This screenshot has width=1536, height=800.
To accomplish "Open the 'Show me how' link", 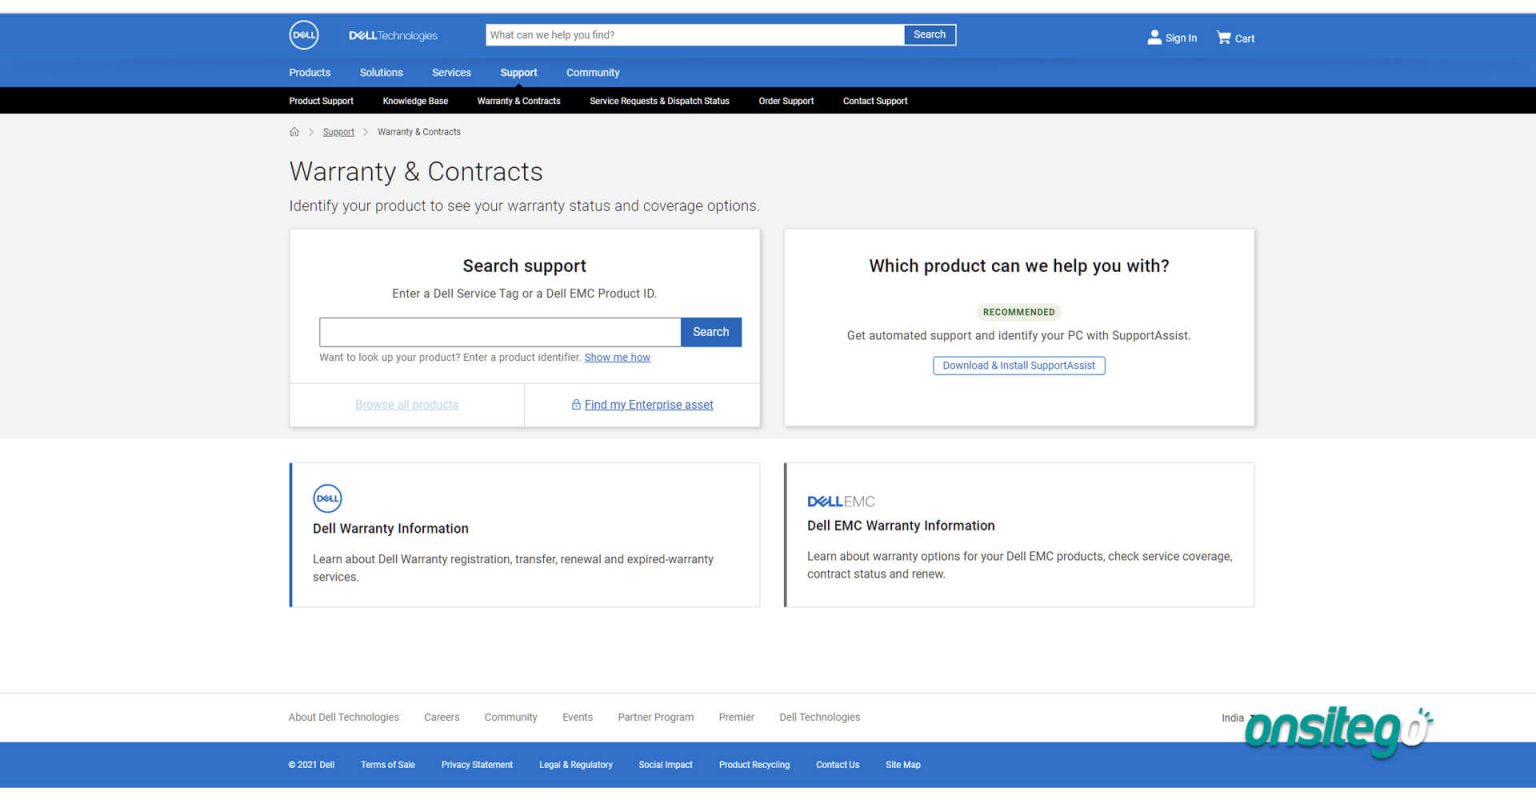I will pos(617,358).
